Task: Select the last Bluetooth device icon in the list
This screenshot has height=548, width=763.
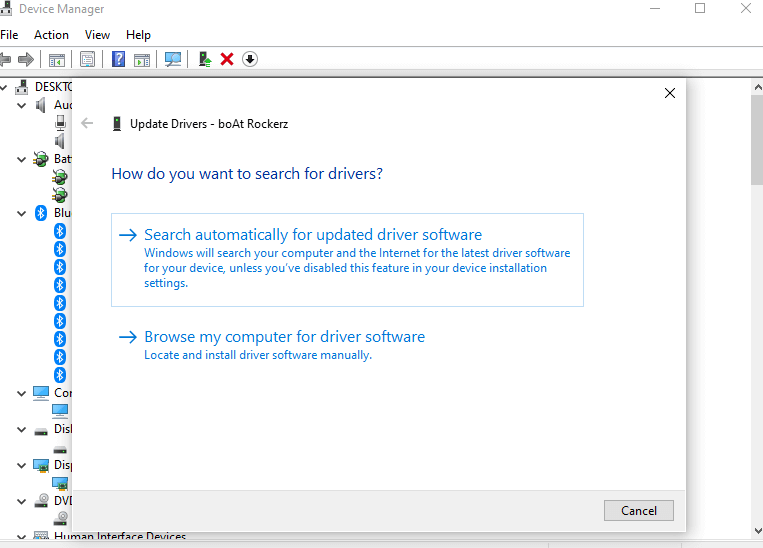Action: pyautogui.click(x=60, y=375)
